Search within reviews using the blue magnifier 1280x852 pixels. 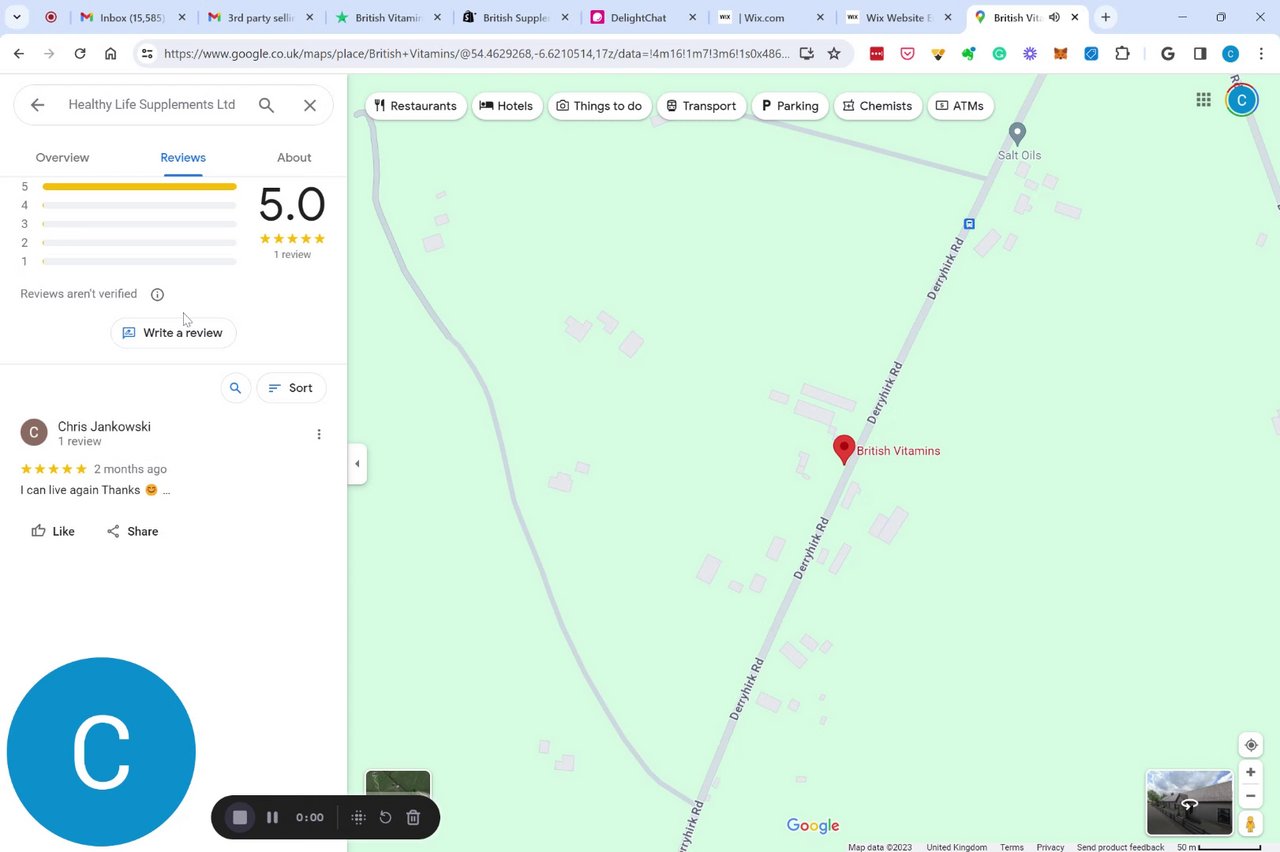[235, 388]
